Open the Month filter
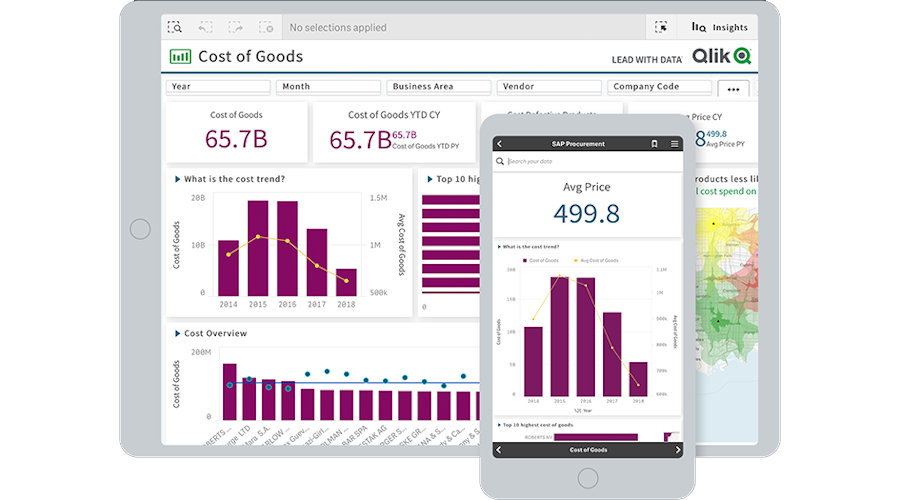 pos(328,87)
